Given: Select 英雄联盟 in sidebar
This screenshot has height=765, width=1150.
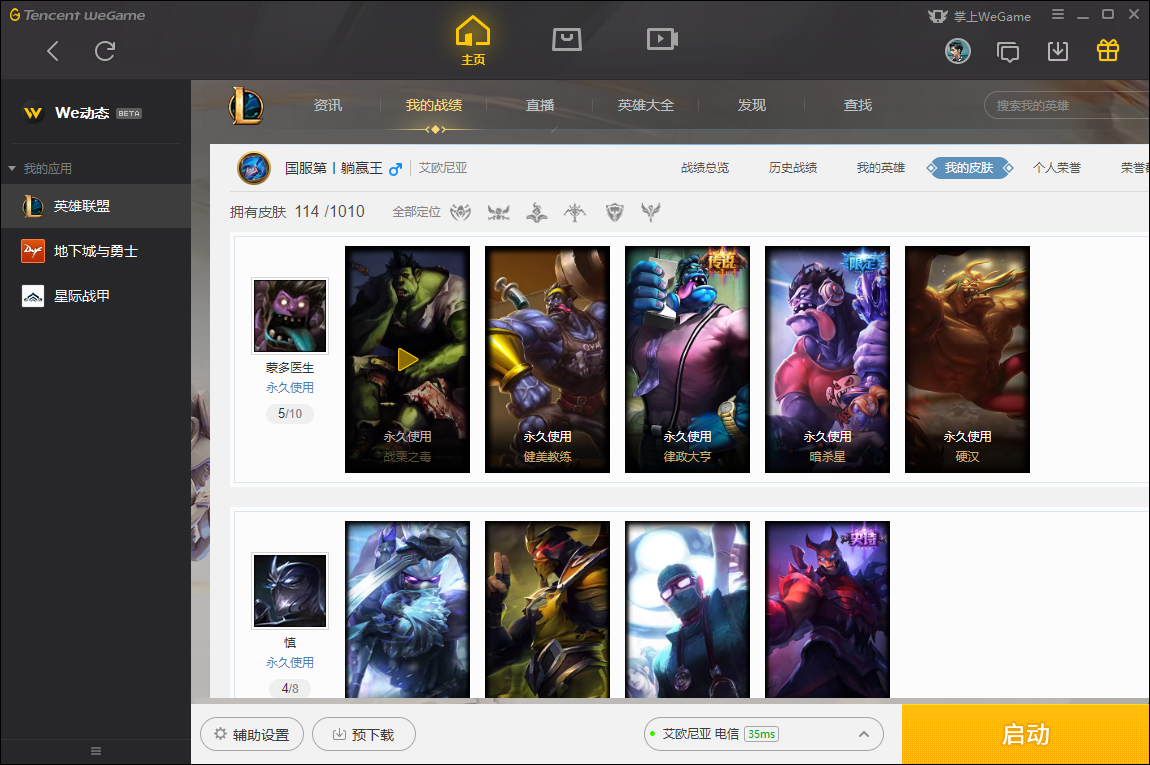Looking at the screenshot, I should [95, 206].
